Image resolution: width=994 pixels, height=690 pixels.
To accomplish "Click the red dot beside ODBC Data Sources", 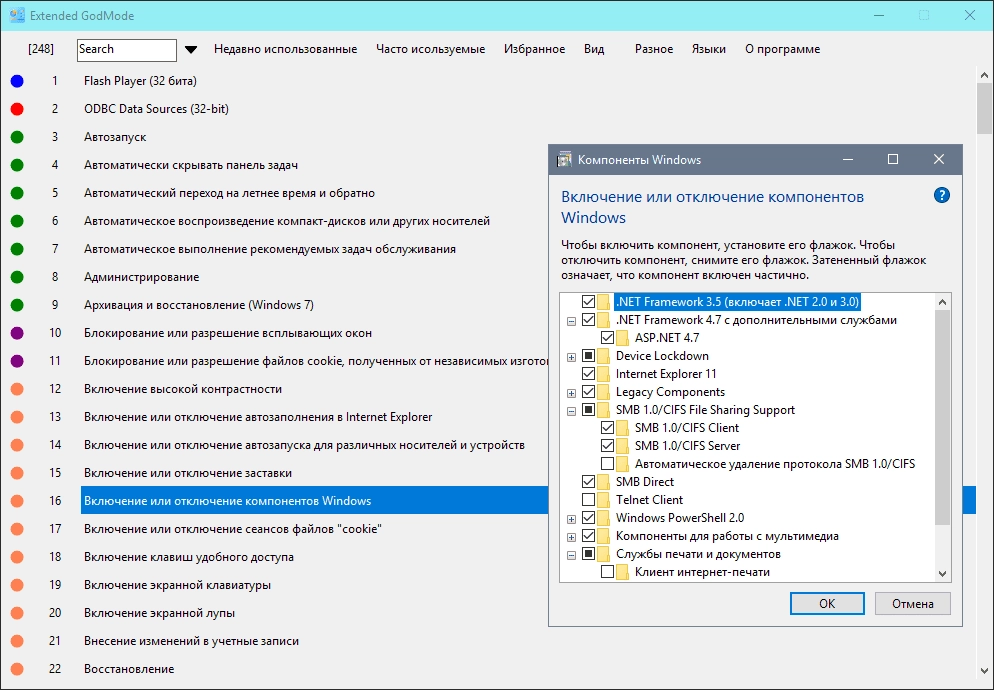I will (x=17, y=109).
